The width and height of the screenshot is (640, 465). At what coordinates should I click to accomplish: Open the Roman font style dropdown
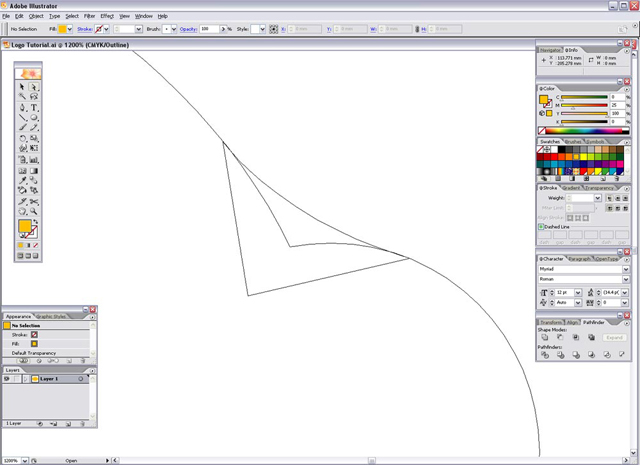click(x=625, y=279)
